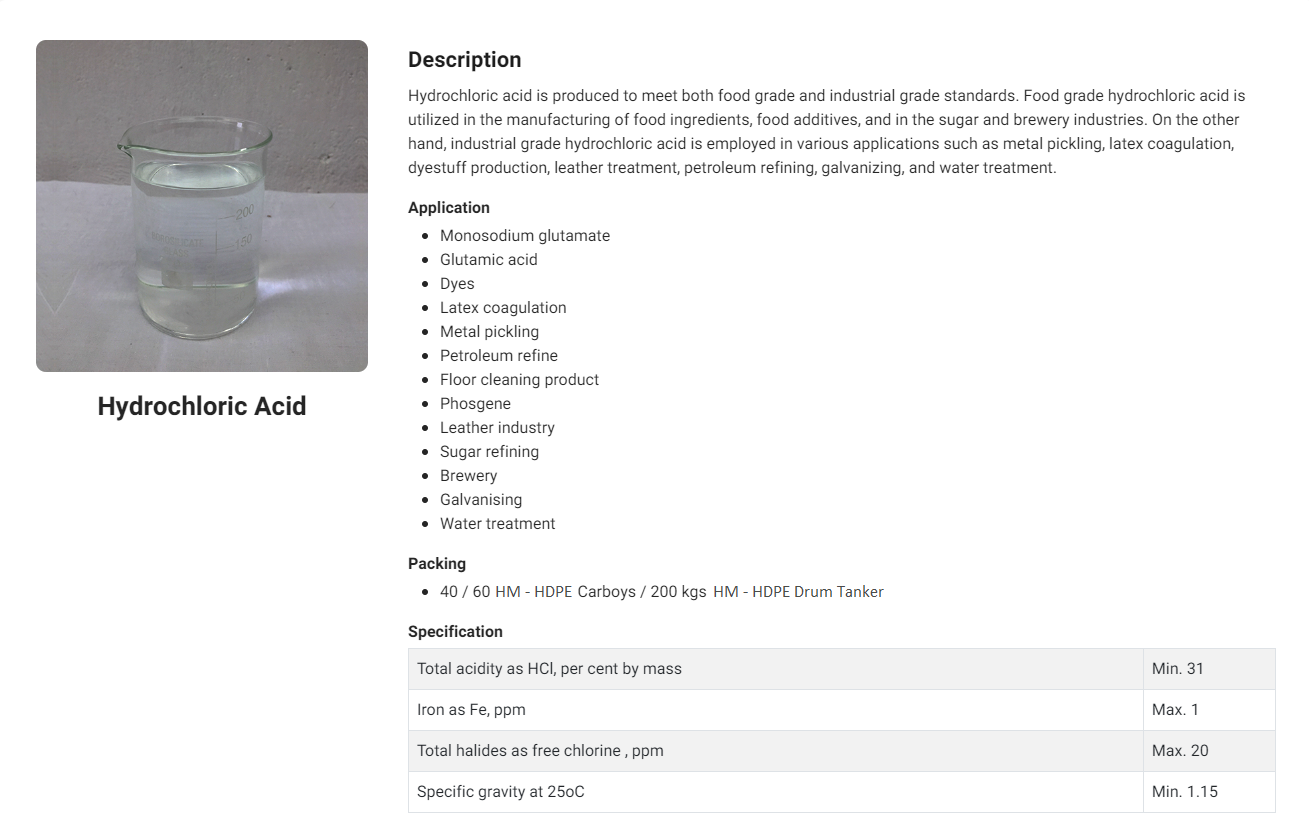Viewport: 1315px width, 828px height.
Task: Select Phosgene in application list
Action: tap(475, 404)
